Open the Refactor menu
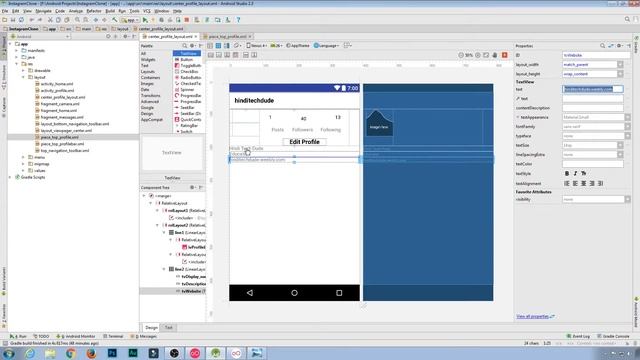 click(94, 11)
